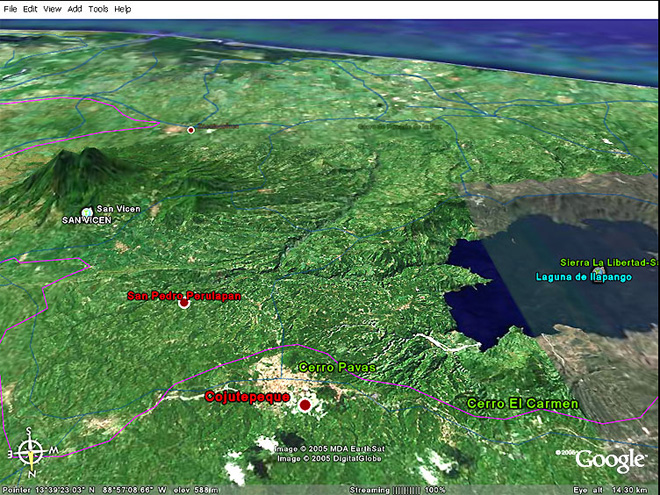Select the San Pedro Perulapan placemark marker
660x495 pixels.
tap(183, 303)
